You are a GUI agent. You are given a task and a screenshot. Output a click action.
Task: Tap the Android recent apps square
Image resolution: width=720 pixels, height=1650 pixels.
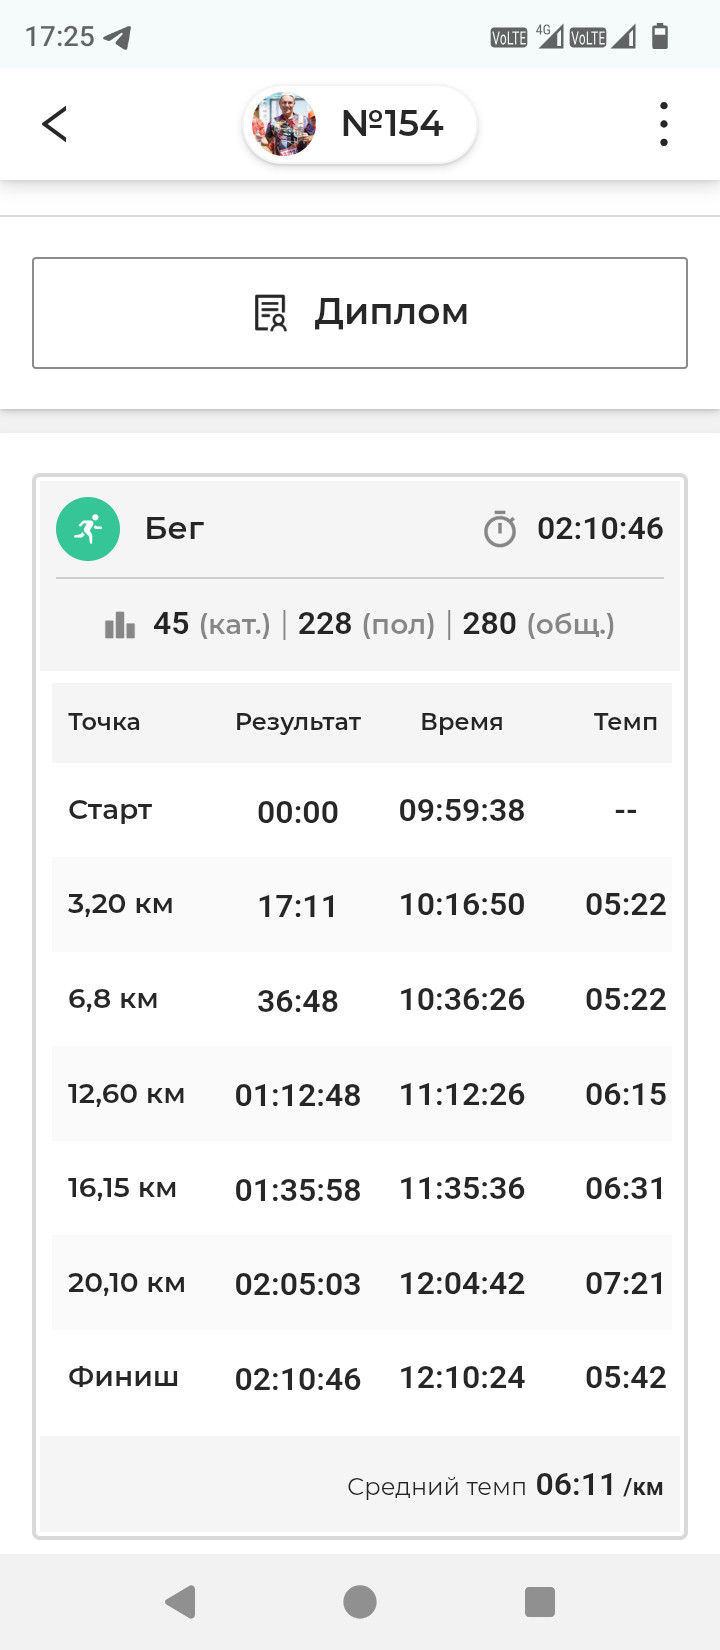pos(540,1601)
